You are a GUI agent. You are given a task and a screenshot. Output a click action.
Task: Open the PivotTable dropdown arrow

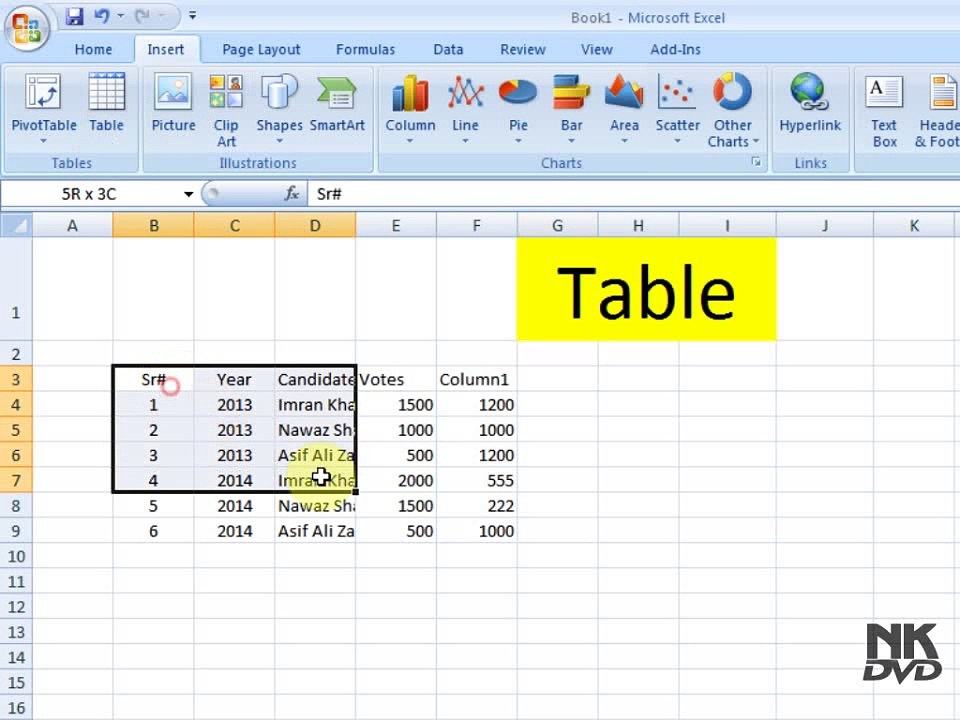tap(43, 141)
